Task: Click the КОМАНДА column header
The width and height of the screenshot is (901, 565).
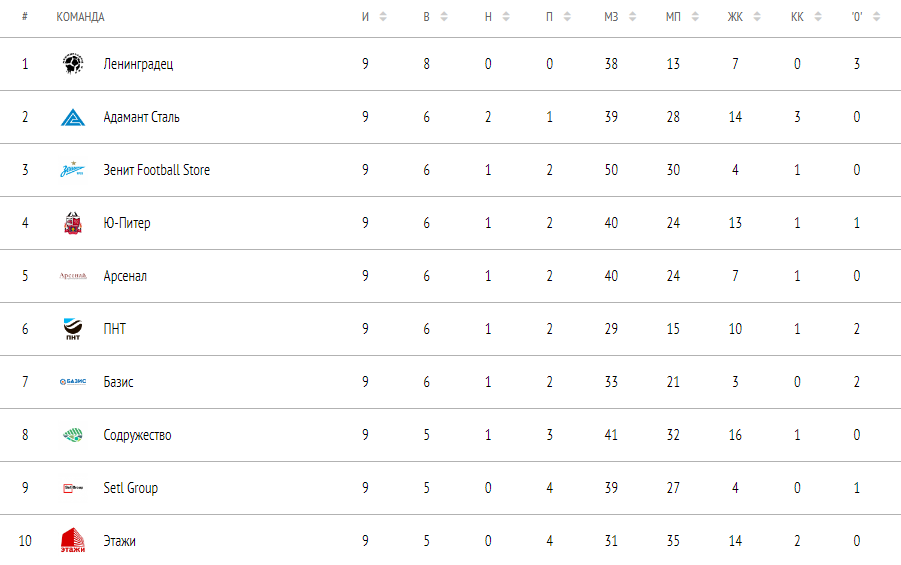Action: [x=80, y=17]
